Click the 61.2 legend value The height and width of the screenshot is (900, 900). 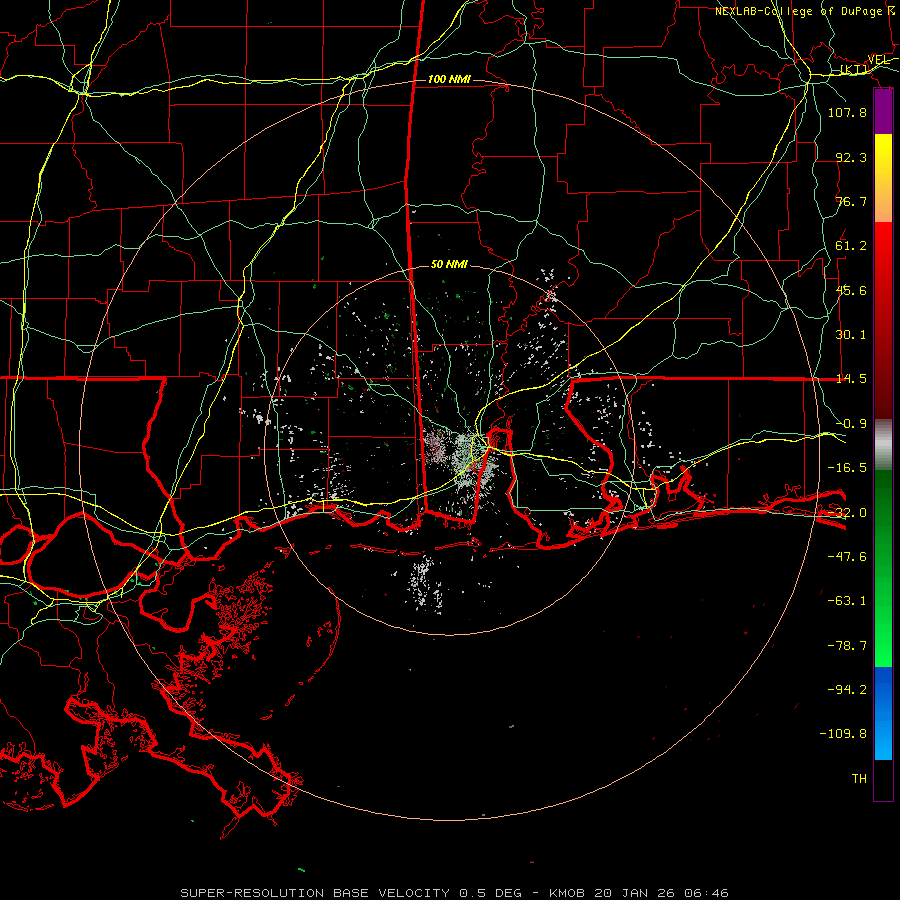tap(851, 246)
